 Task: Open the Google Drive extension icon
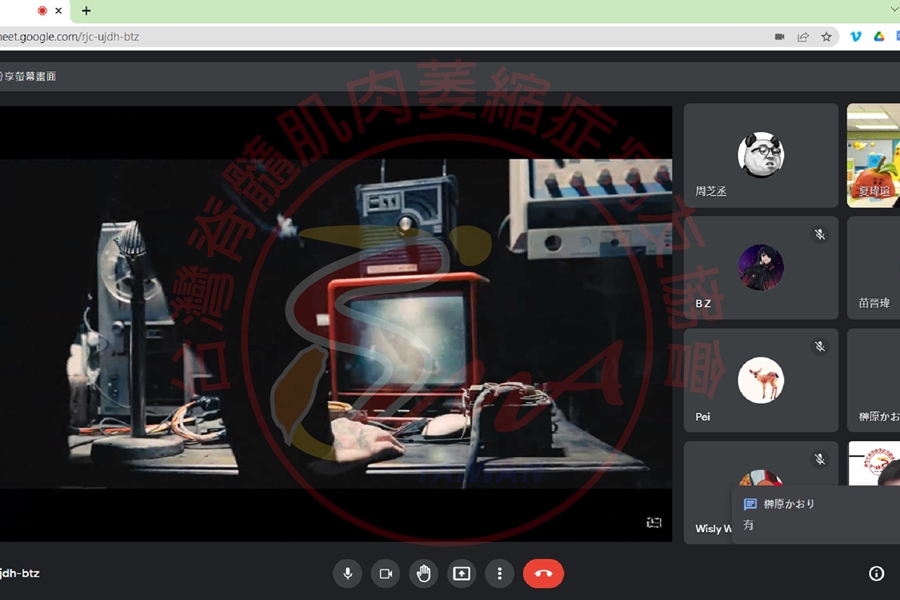(879, 37)
